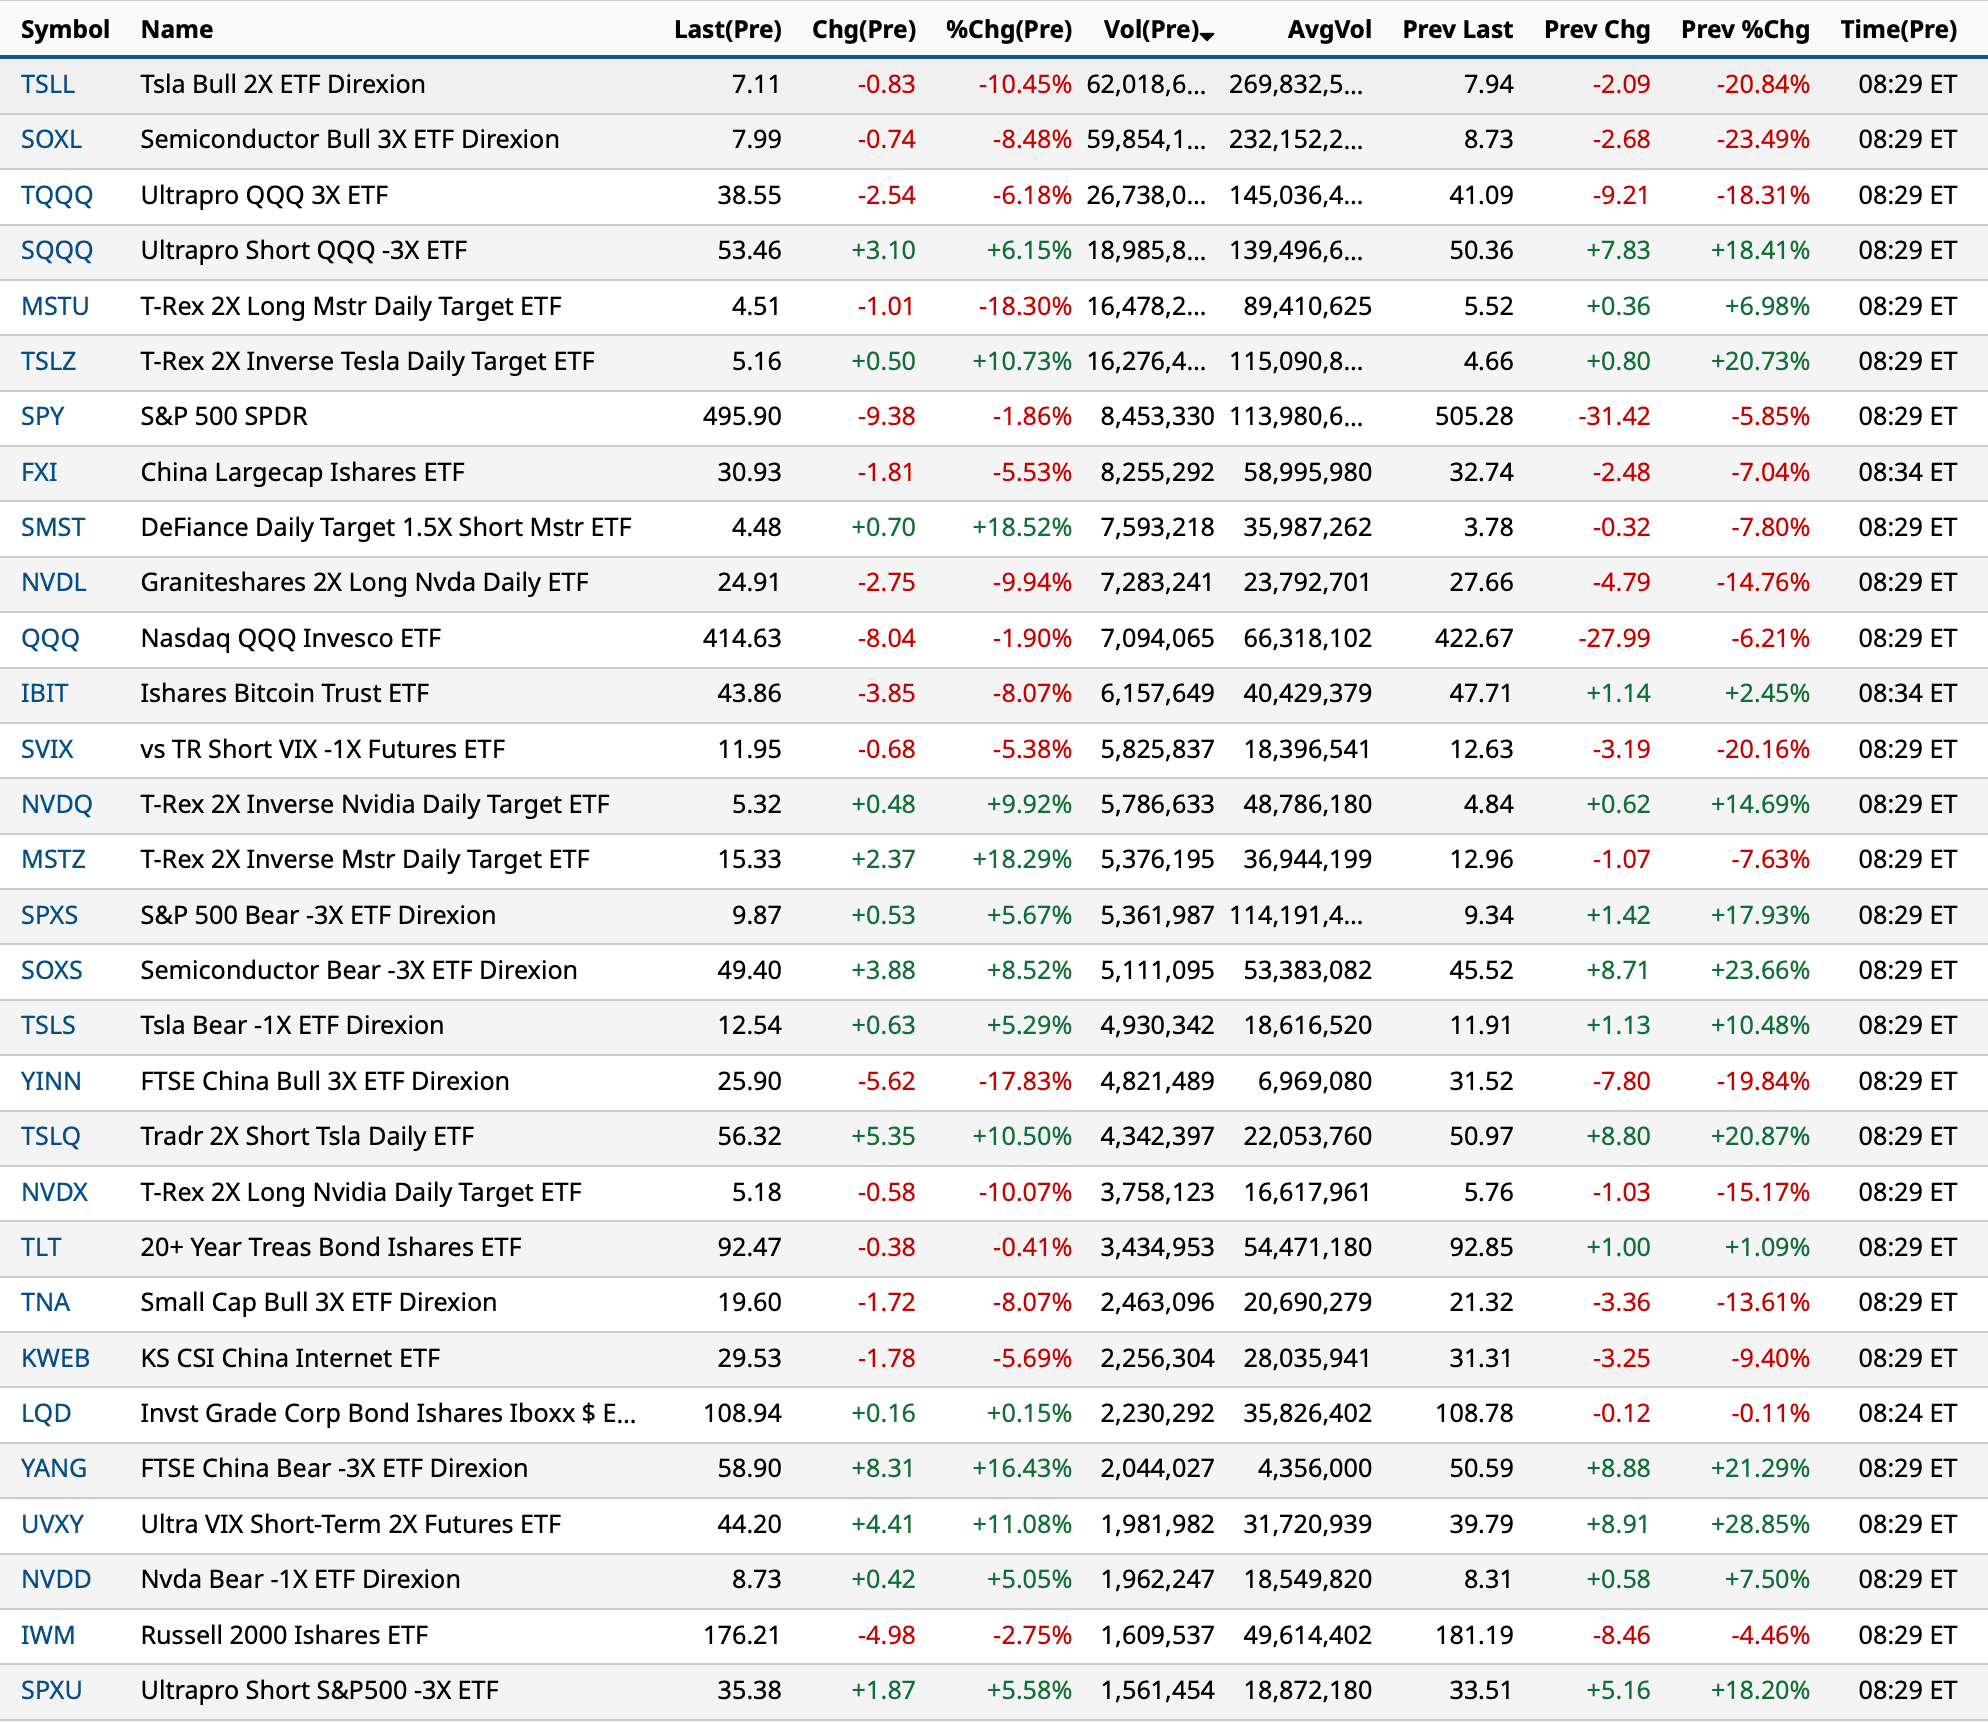Open the TSLL symbol link

(x=48, y=84)
